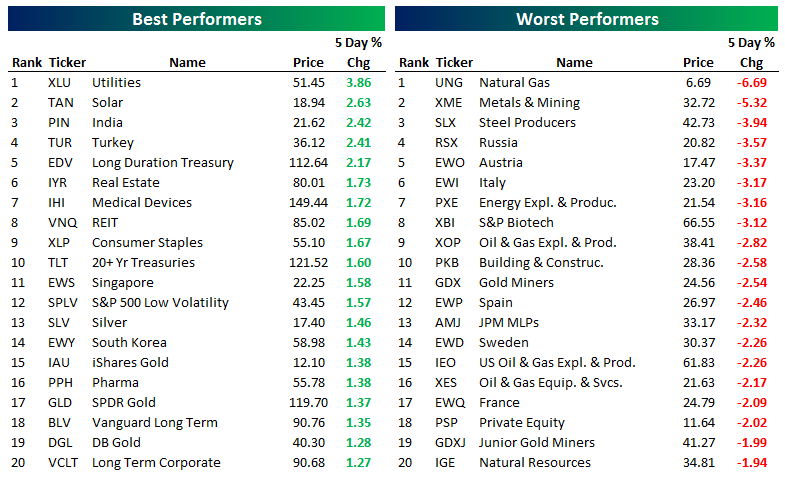Click the GLD ticker symbol
The height and width of the screenshot is (477, 785).
60,403
